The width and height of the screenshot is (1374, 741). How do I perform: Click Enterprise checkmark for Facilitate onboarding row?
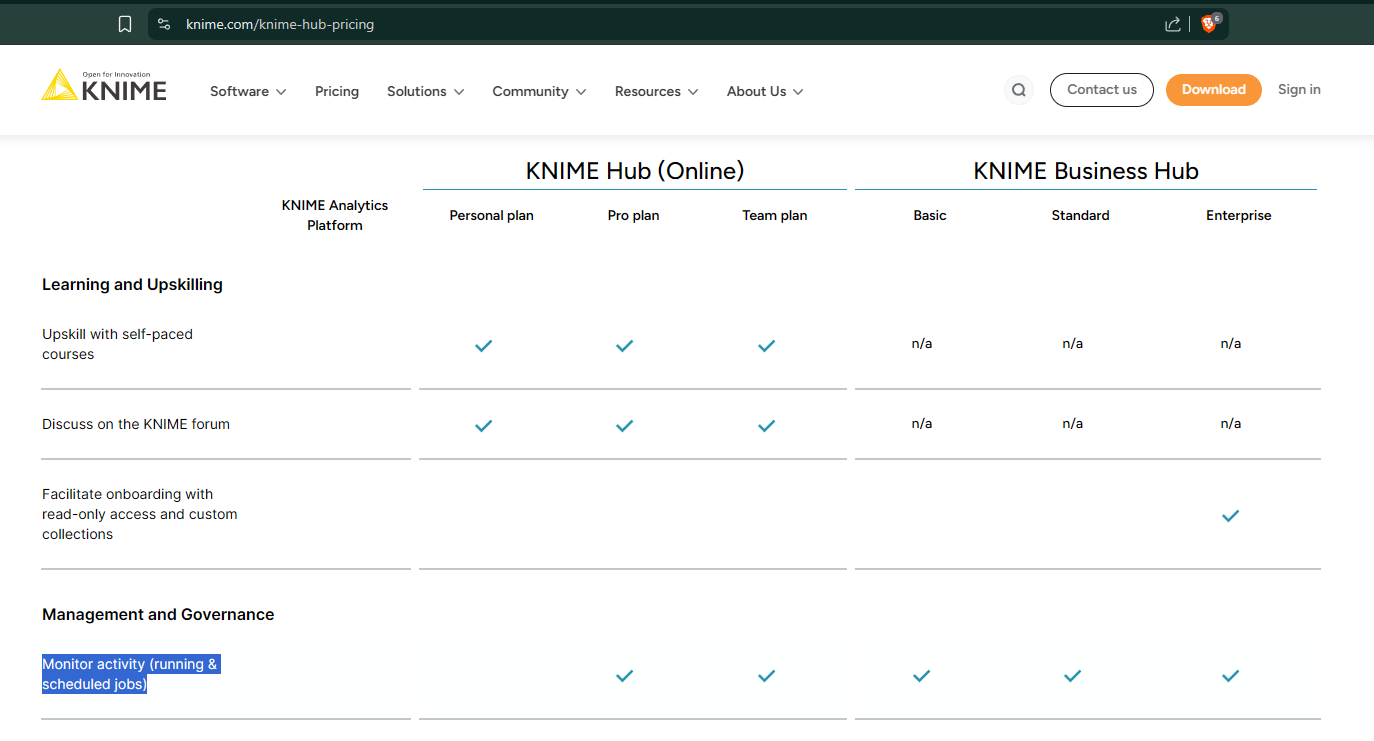pyautogui.click(x=1230, y=516)
